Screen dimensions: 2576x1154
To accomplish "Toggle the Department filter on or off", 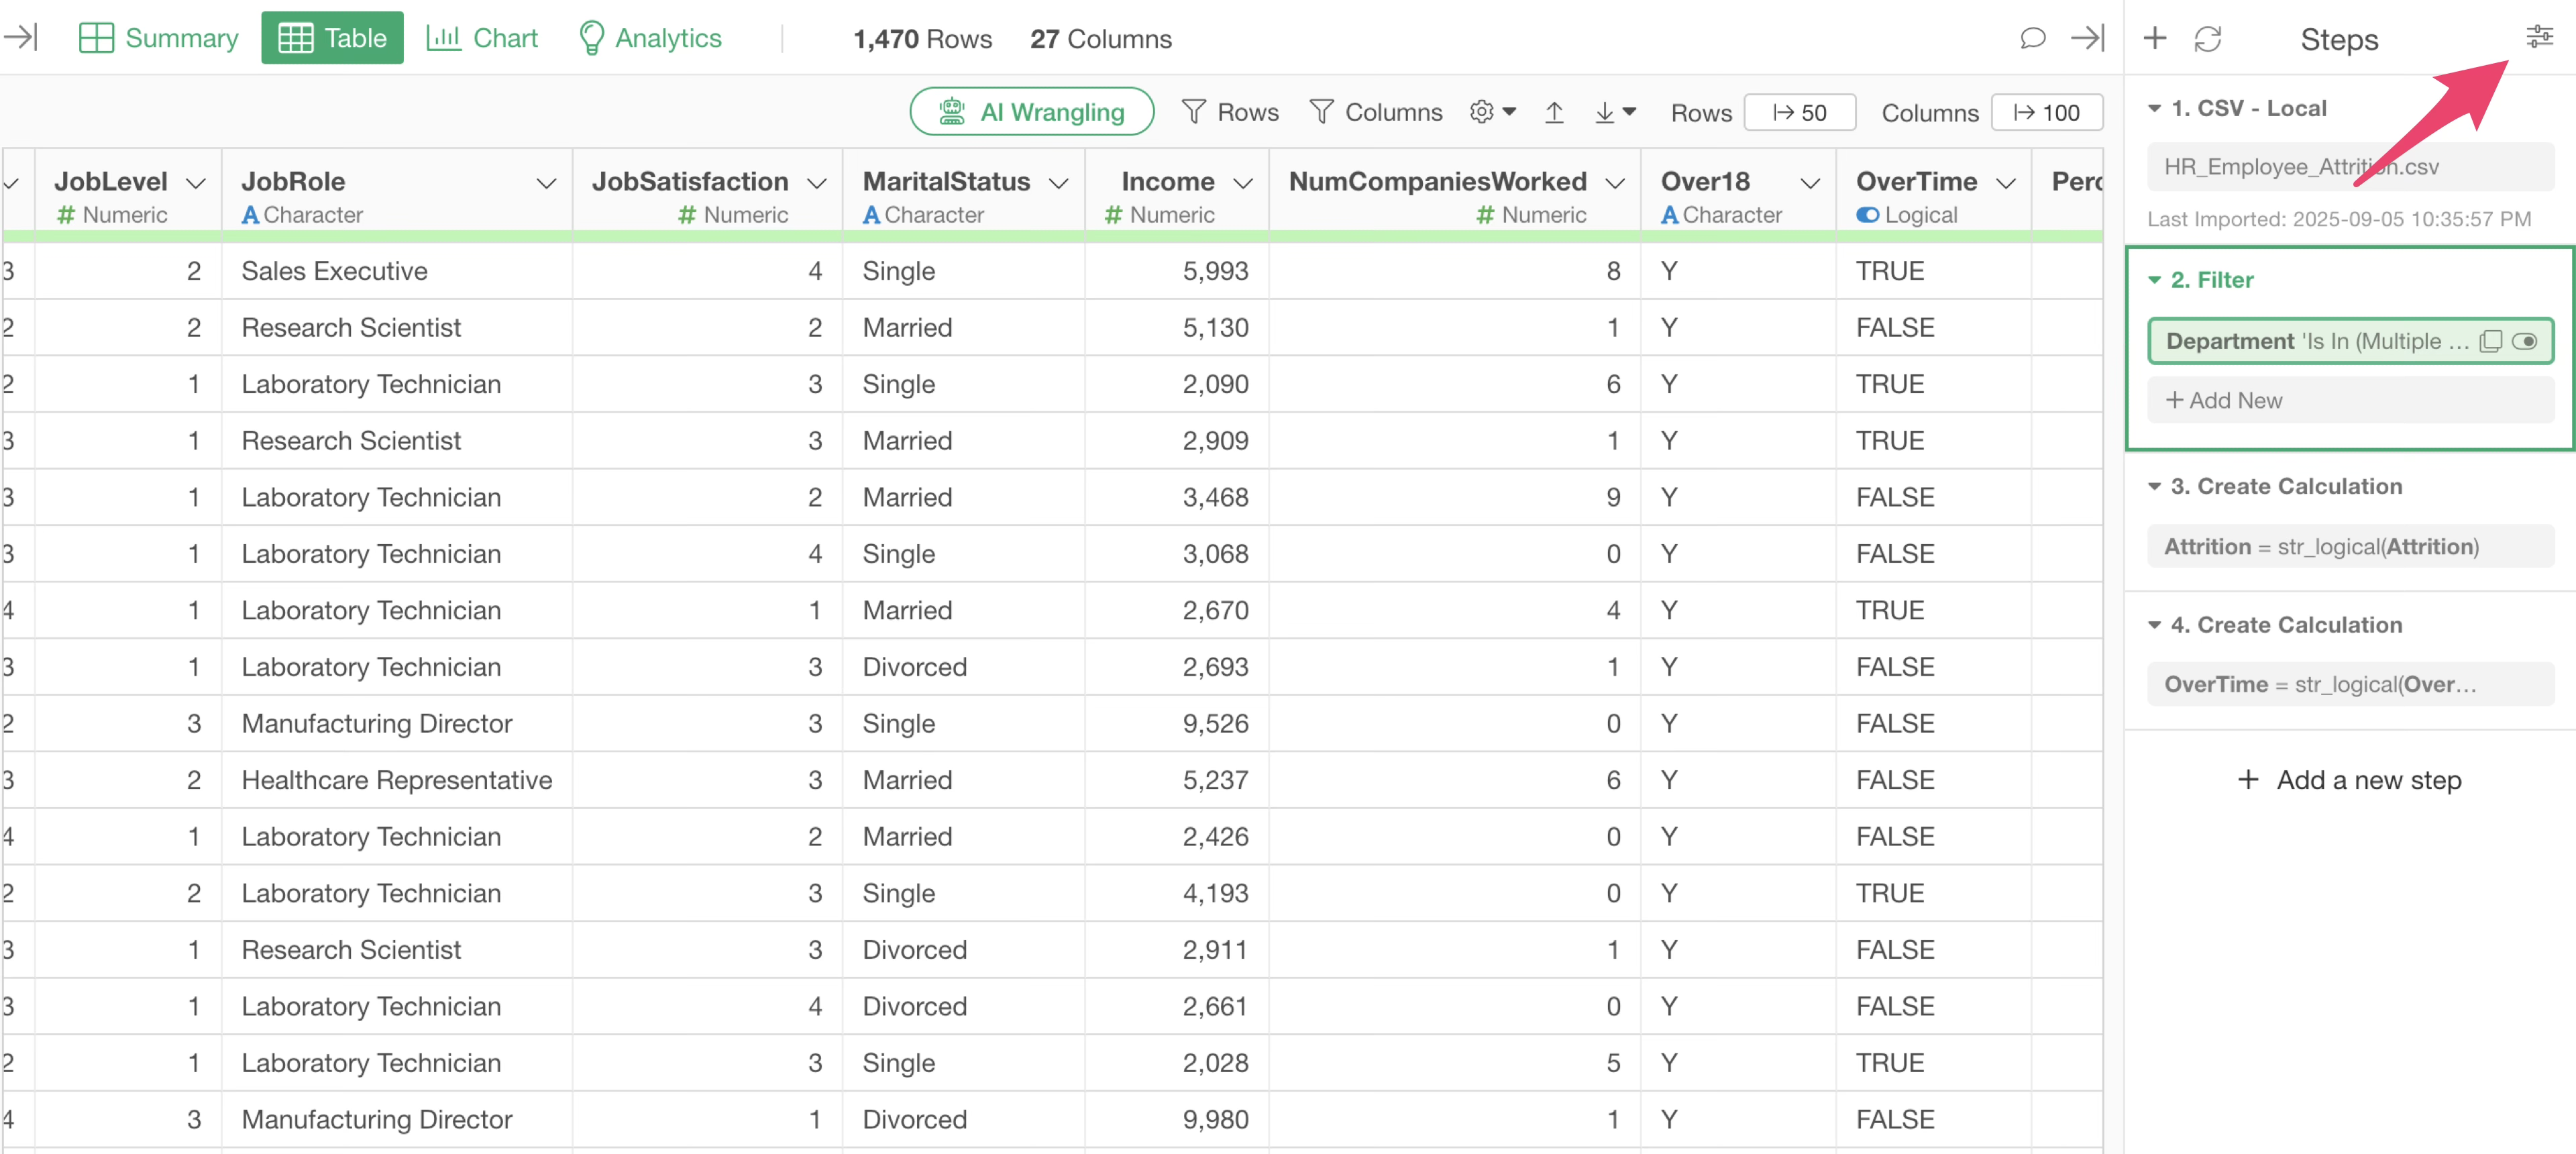I will 2524,341.
